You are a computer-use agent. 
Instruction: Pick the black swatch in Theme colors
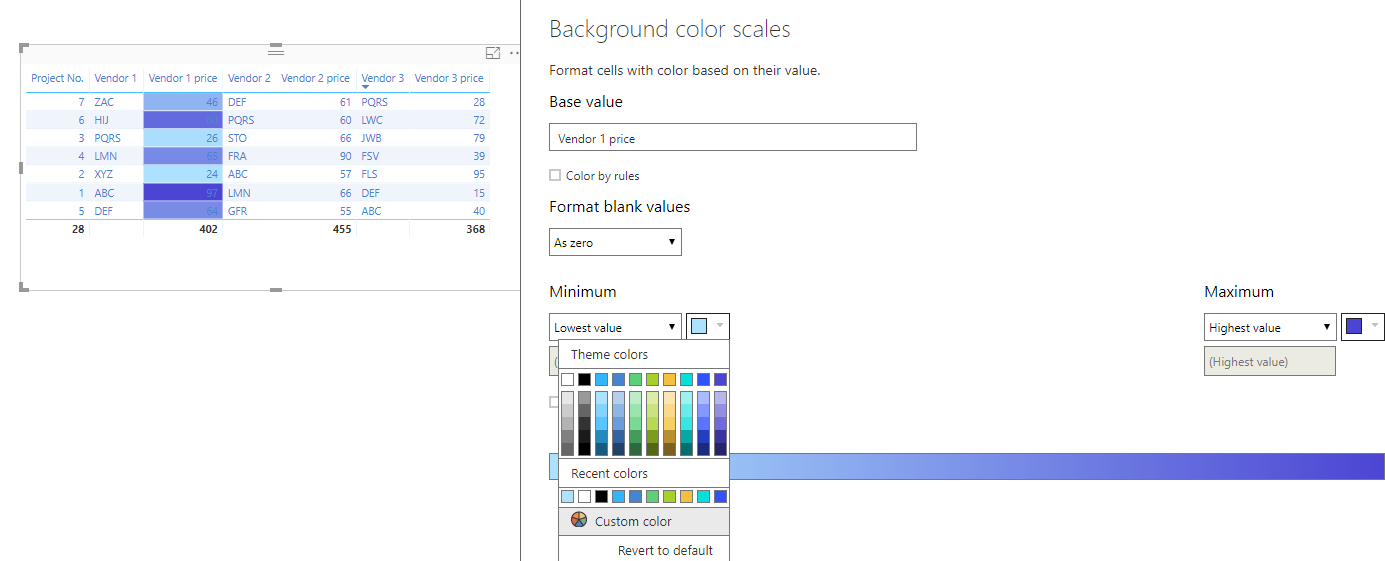point(585,379)
